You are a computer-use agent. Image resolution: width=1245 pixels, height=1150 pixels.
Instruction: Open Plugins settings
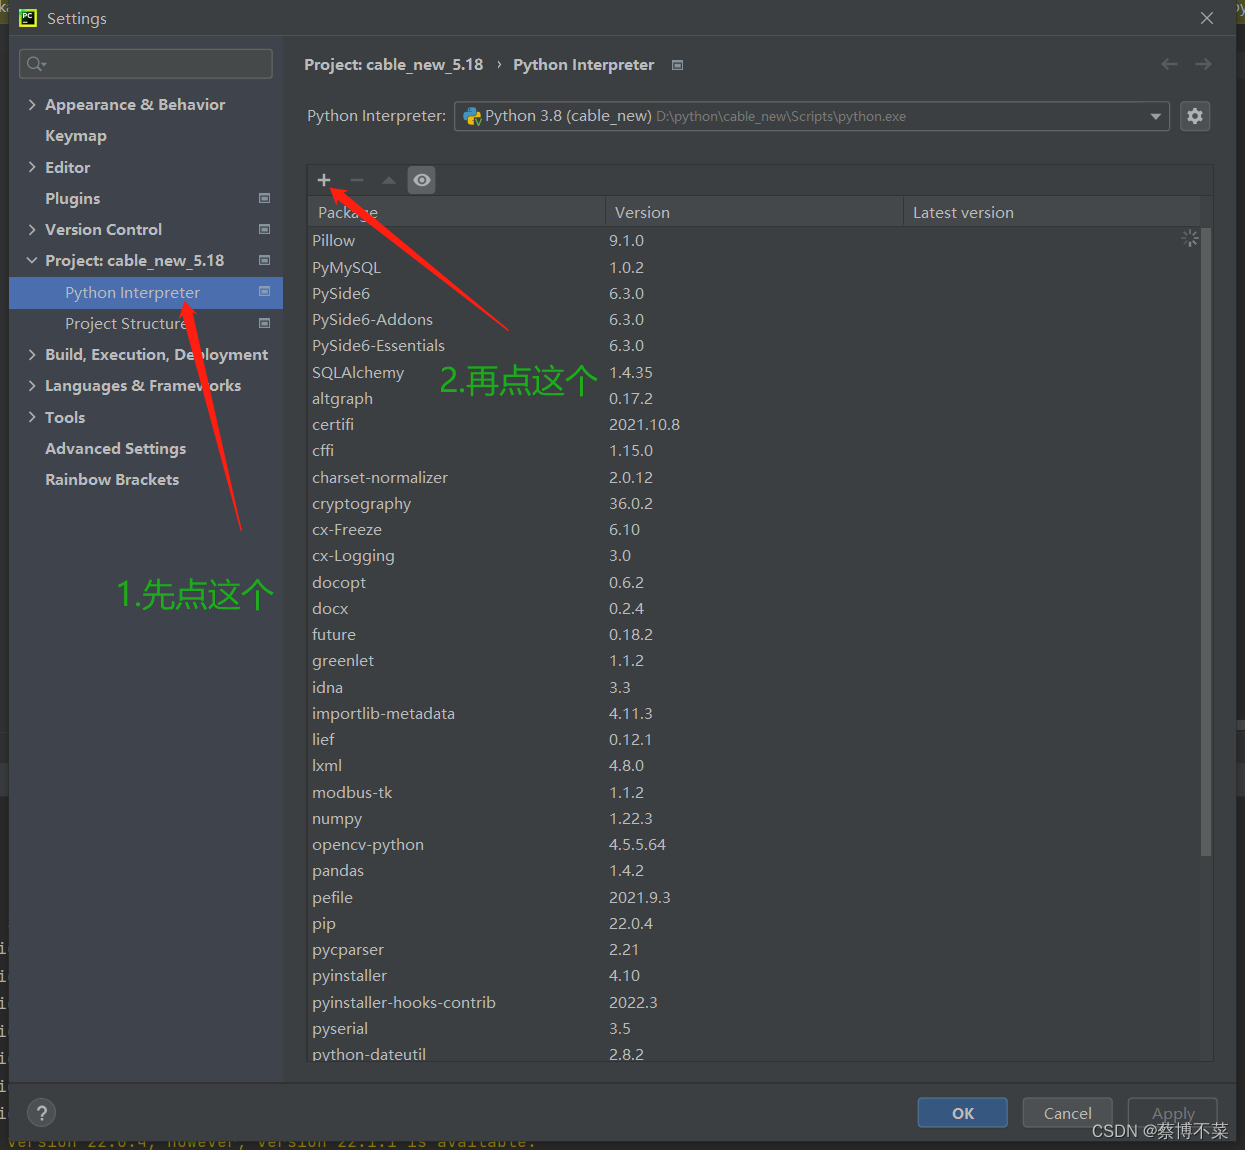(73, 198)
